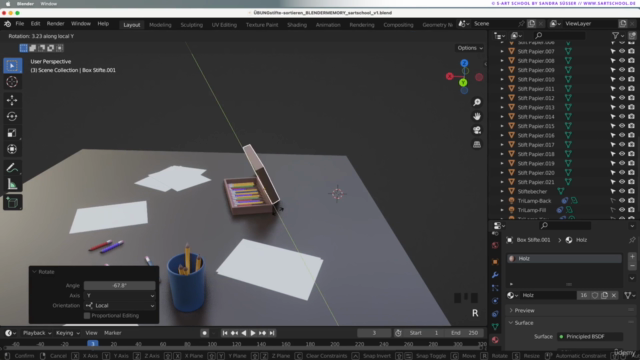Open the Object properties orange square tab
The image size is (640, 360).
click(495, 262)
